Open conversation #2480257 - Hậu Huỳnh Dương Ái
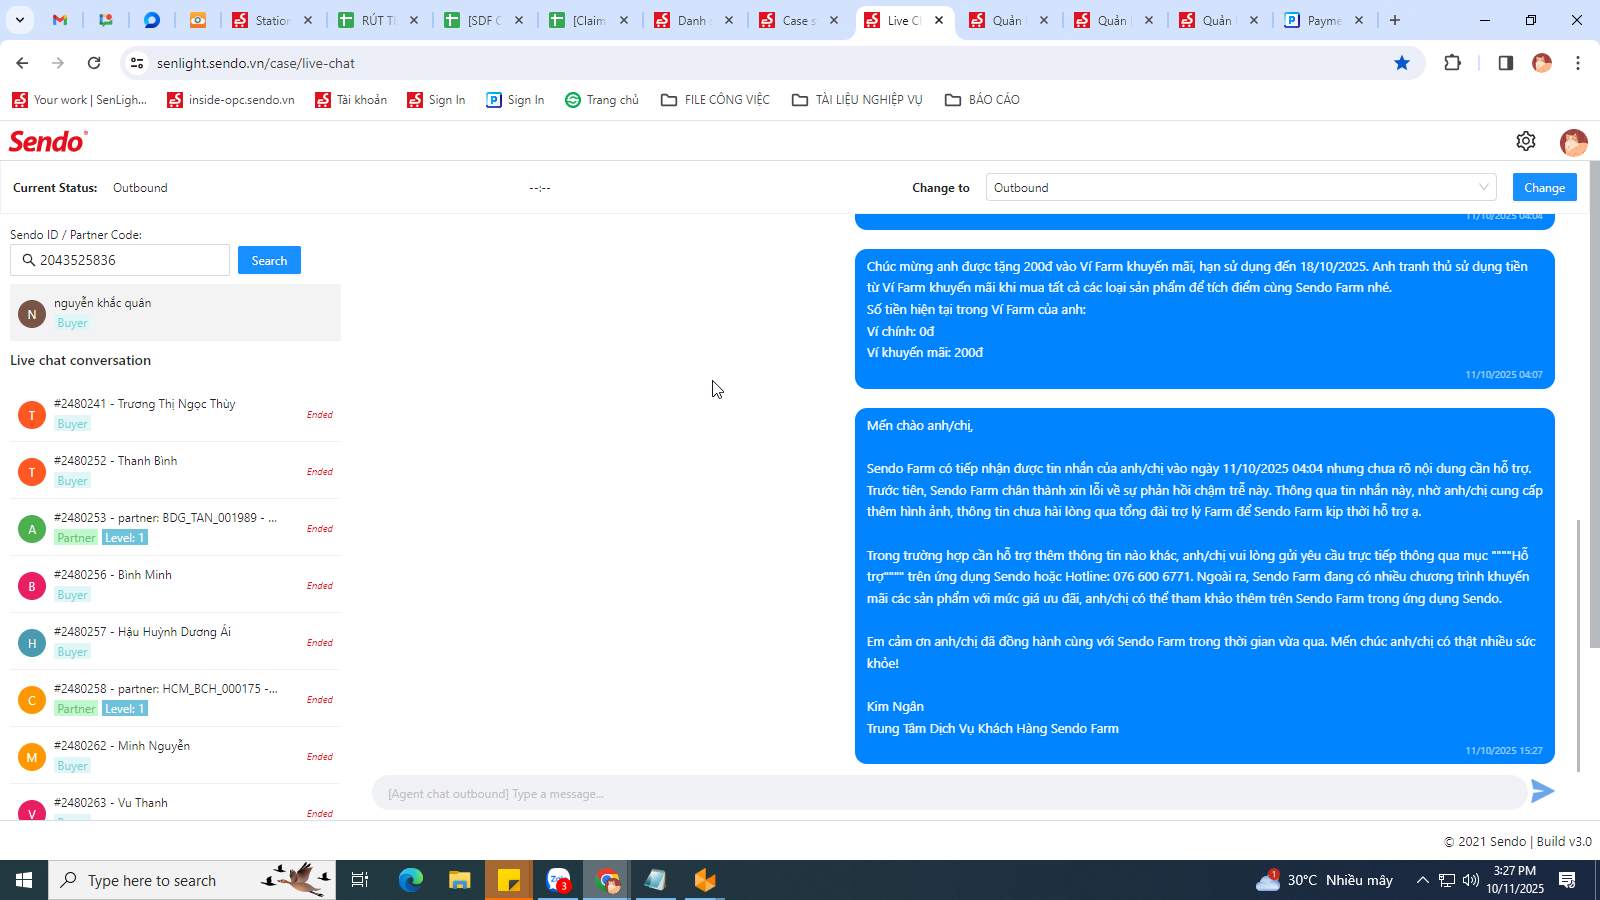The image size is (1600, 900). point(175,642)
